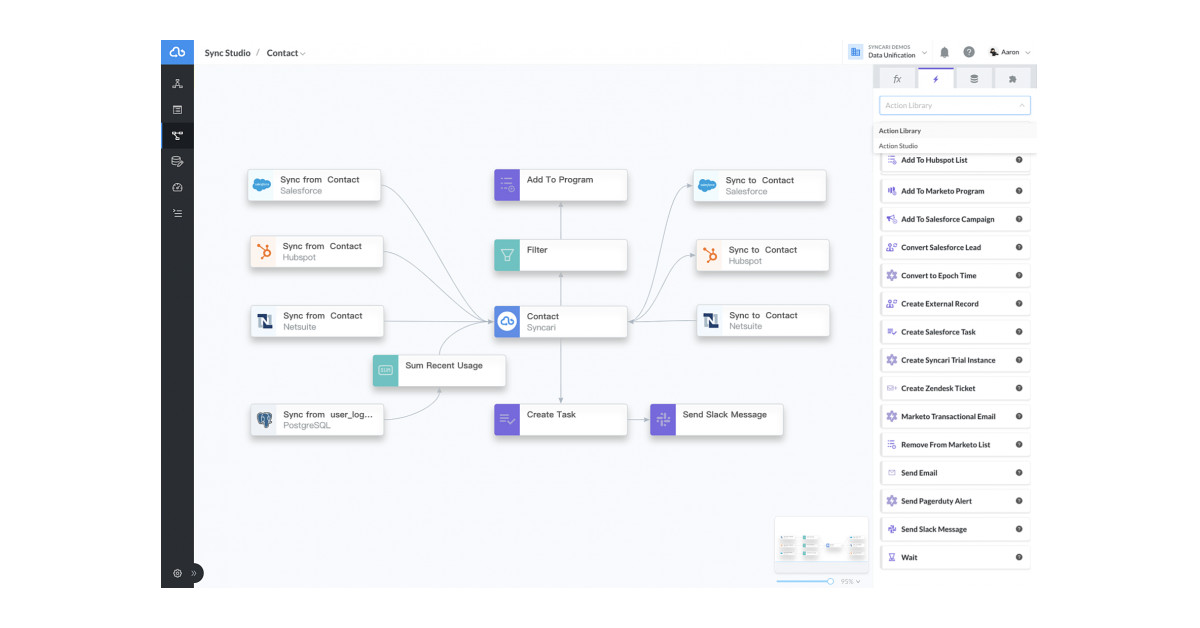Screen dimensions: 1200x628
Task: Click info icon for Create Salesforce Task
Action: point(1019,332)
